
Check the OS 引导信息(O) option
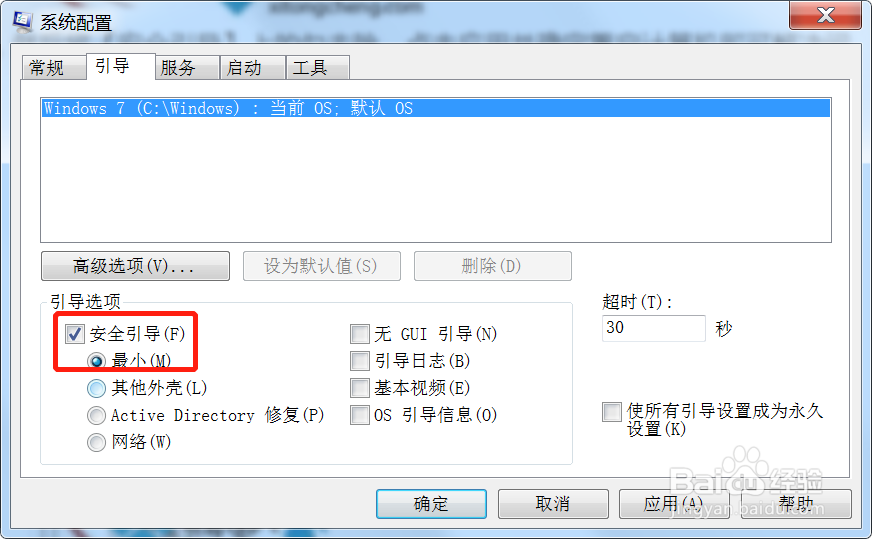(360, 415)
